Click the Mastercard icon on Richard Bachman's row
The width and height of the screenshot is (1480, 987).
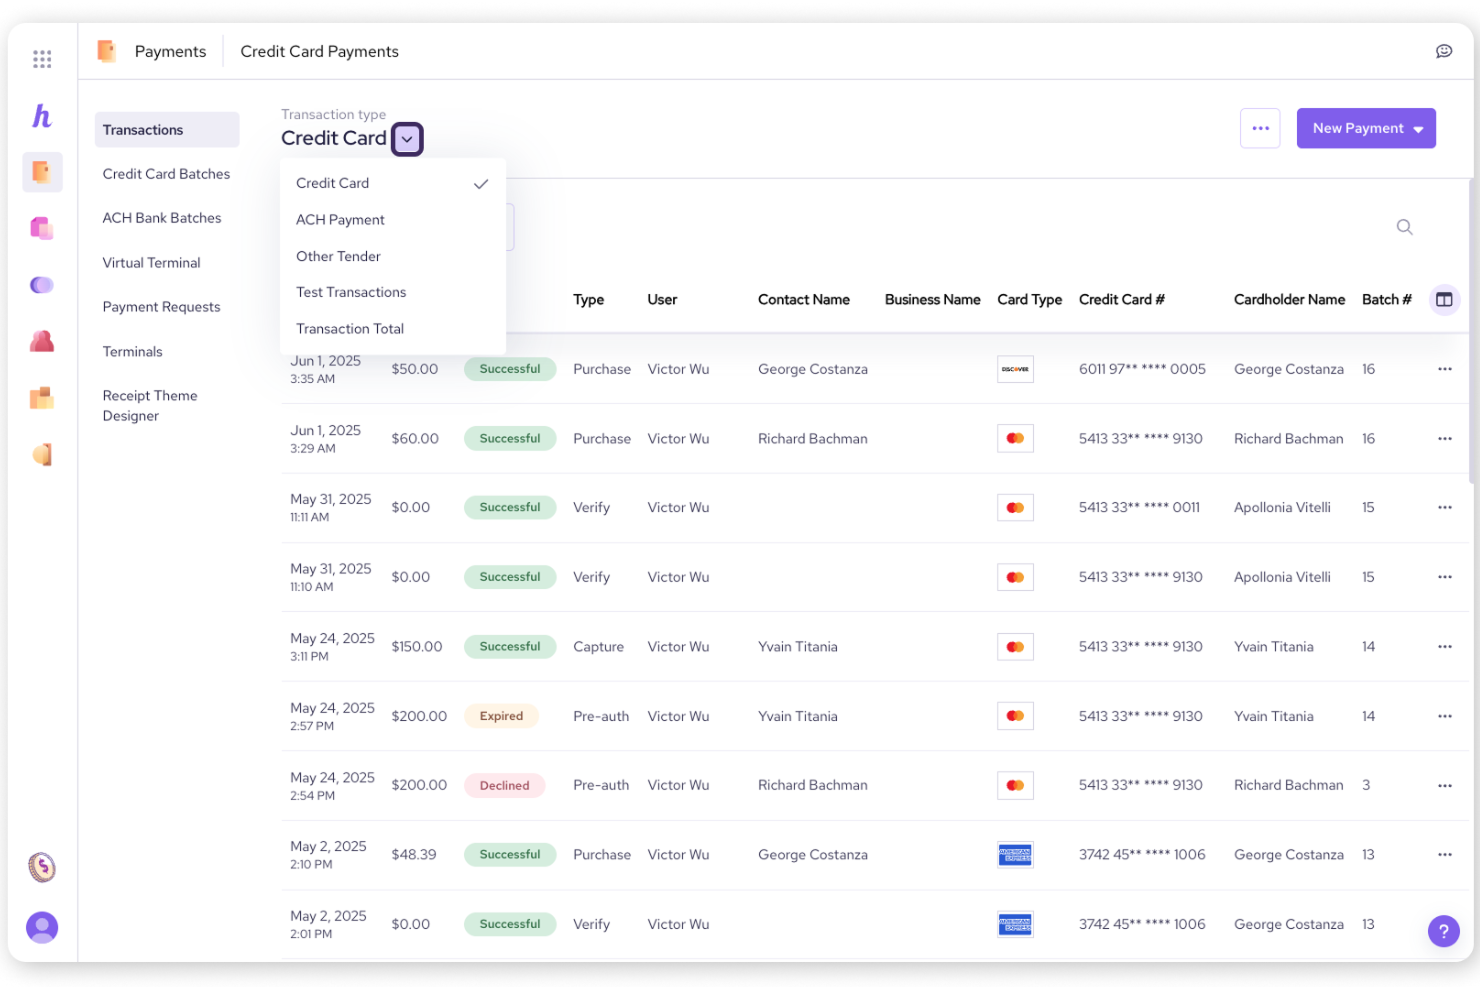(x=1015, y=438)
